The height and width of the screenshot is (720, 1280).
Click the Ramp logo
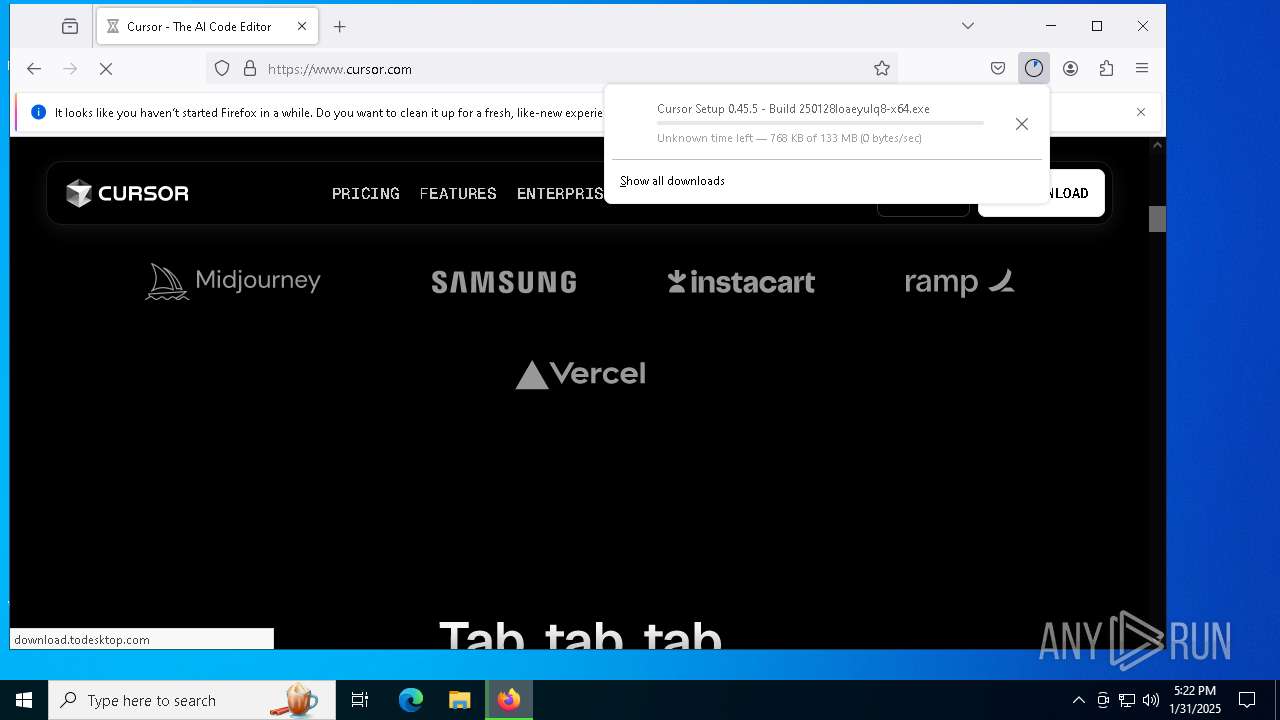tap(960, 282)
